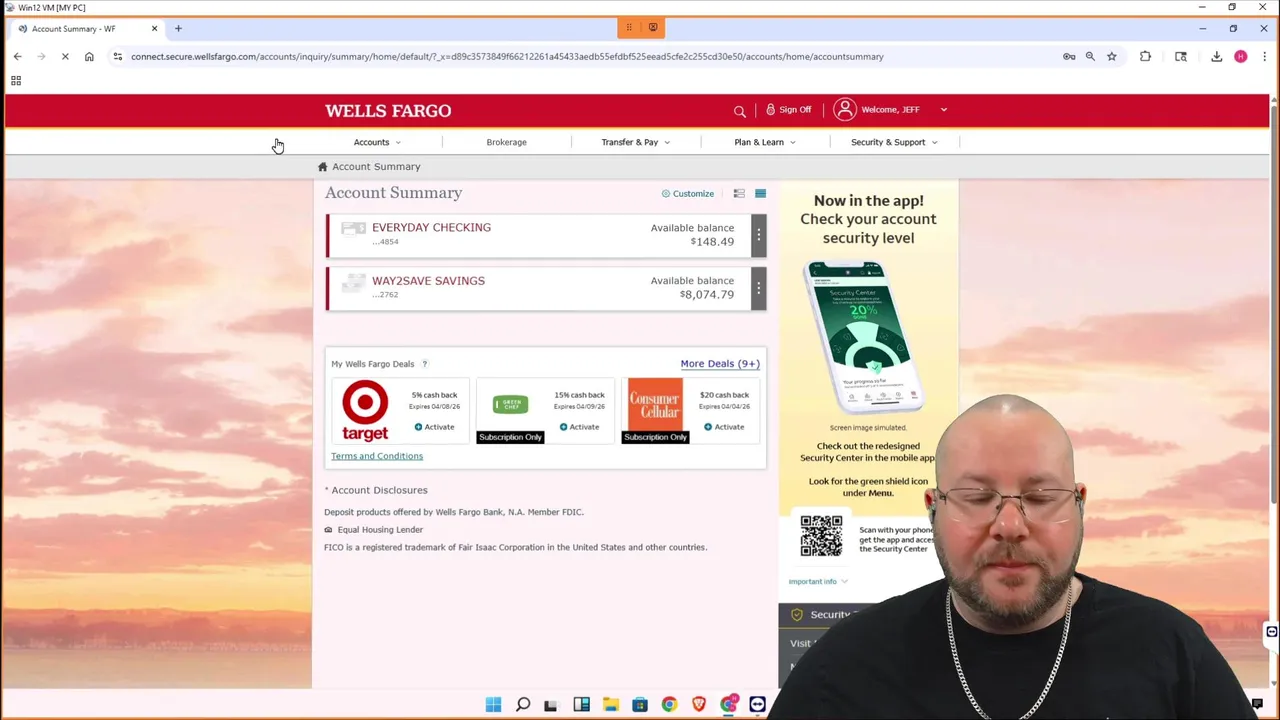Image resolution: width=1280 pixels, height=720 pixels.
Task: Open the password manager key icon
Action: click(1069, 57)
